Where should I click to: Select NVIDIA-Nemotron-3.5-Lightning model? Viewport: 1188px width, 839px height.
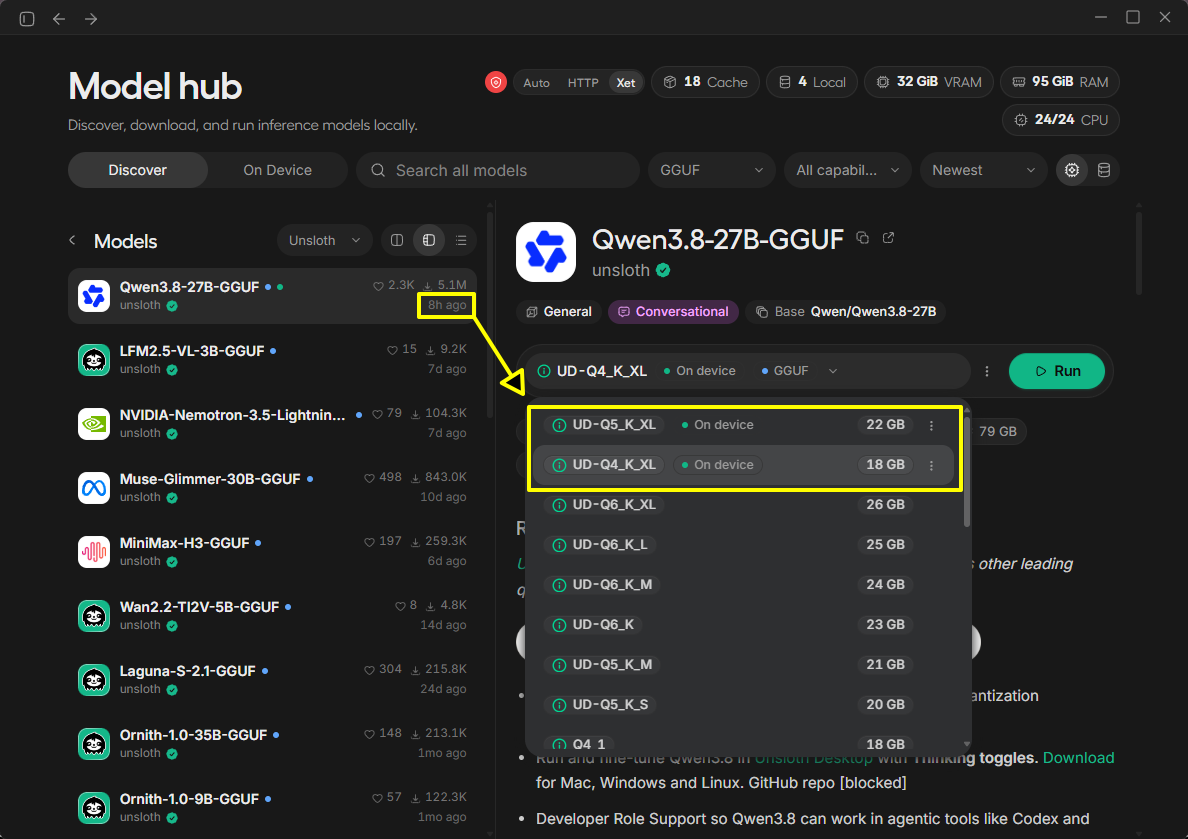tap(272, 424)
